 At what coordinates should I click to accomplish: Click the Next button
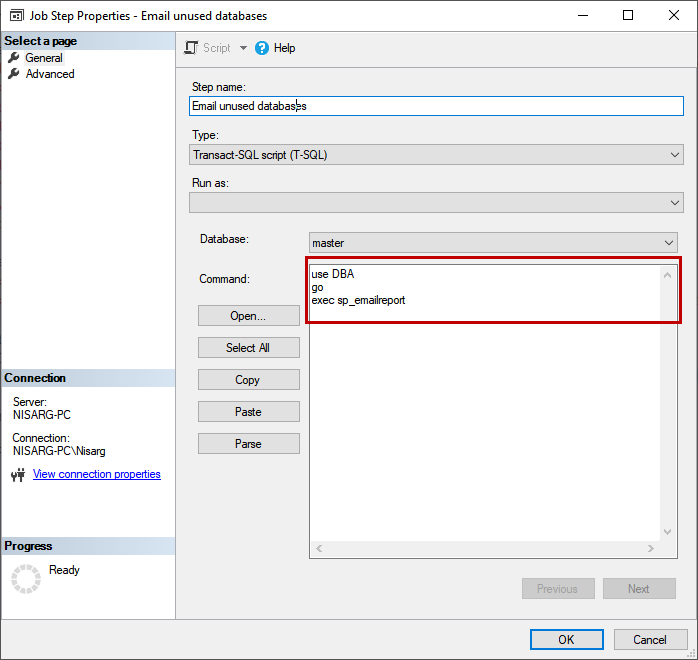[639, 589]
